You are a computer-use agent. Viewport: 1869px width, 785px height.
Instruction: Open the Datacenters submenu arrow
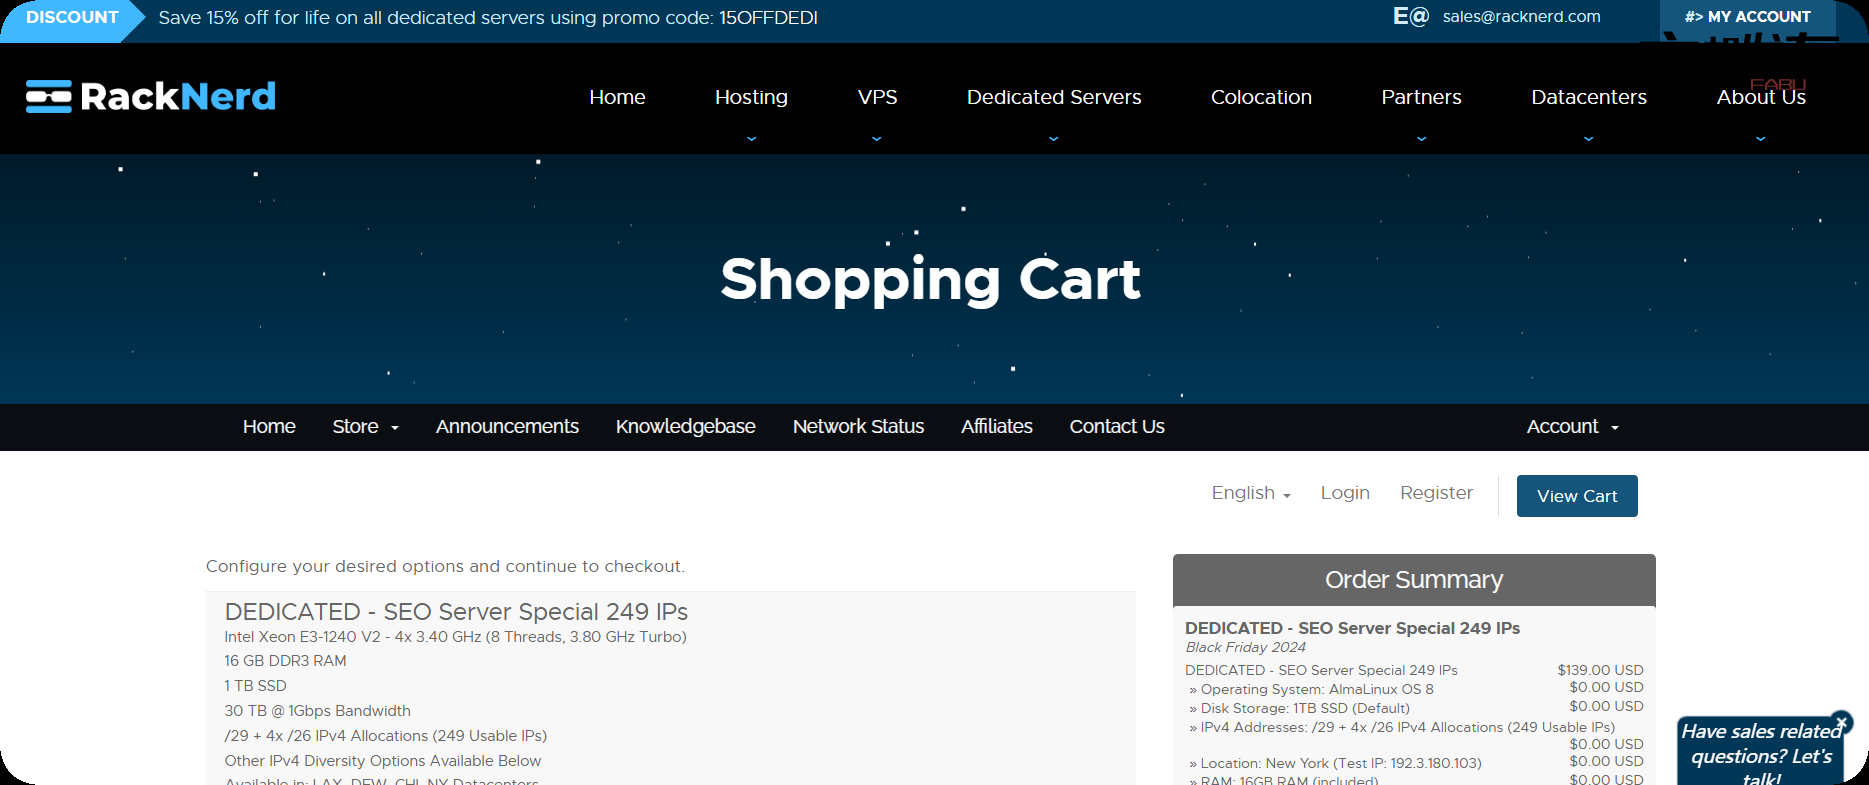pyautogui.click(x=1588, y=139)
